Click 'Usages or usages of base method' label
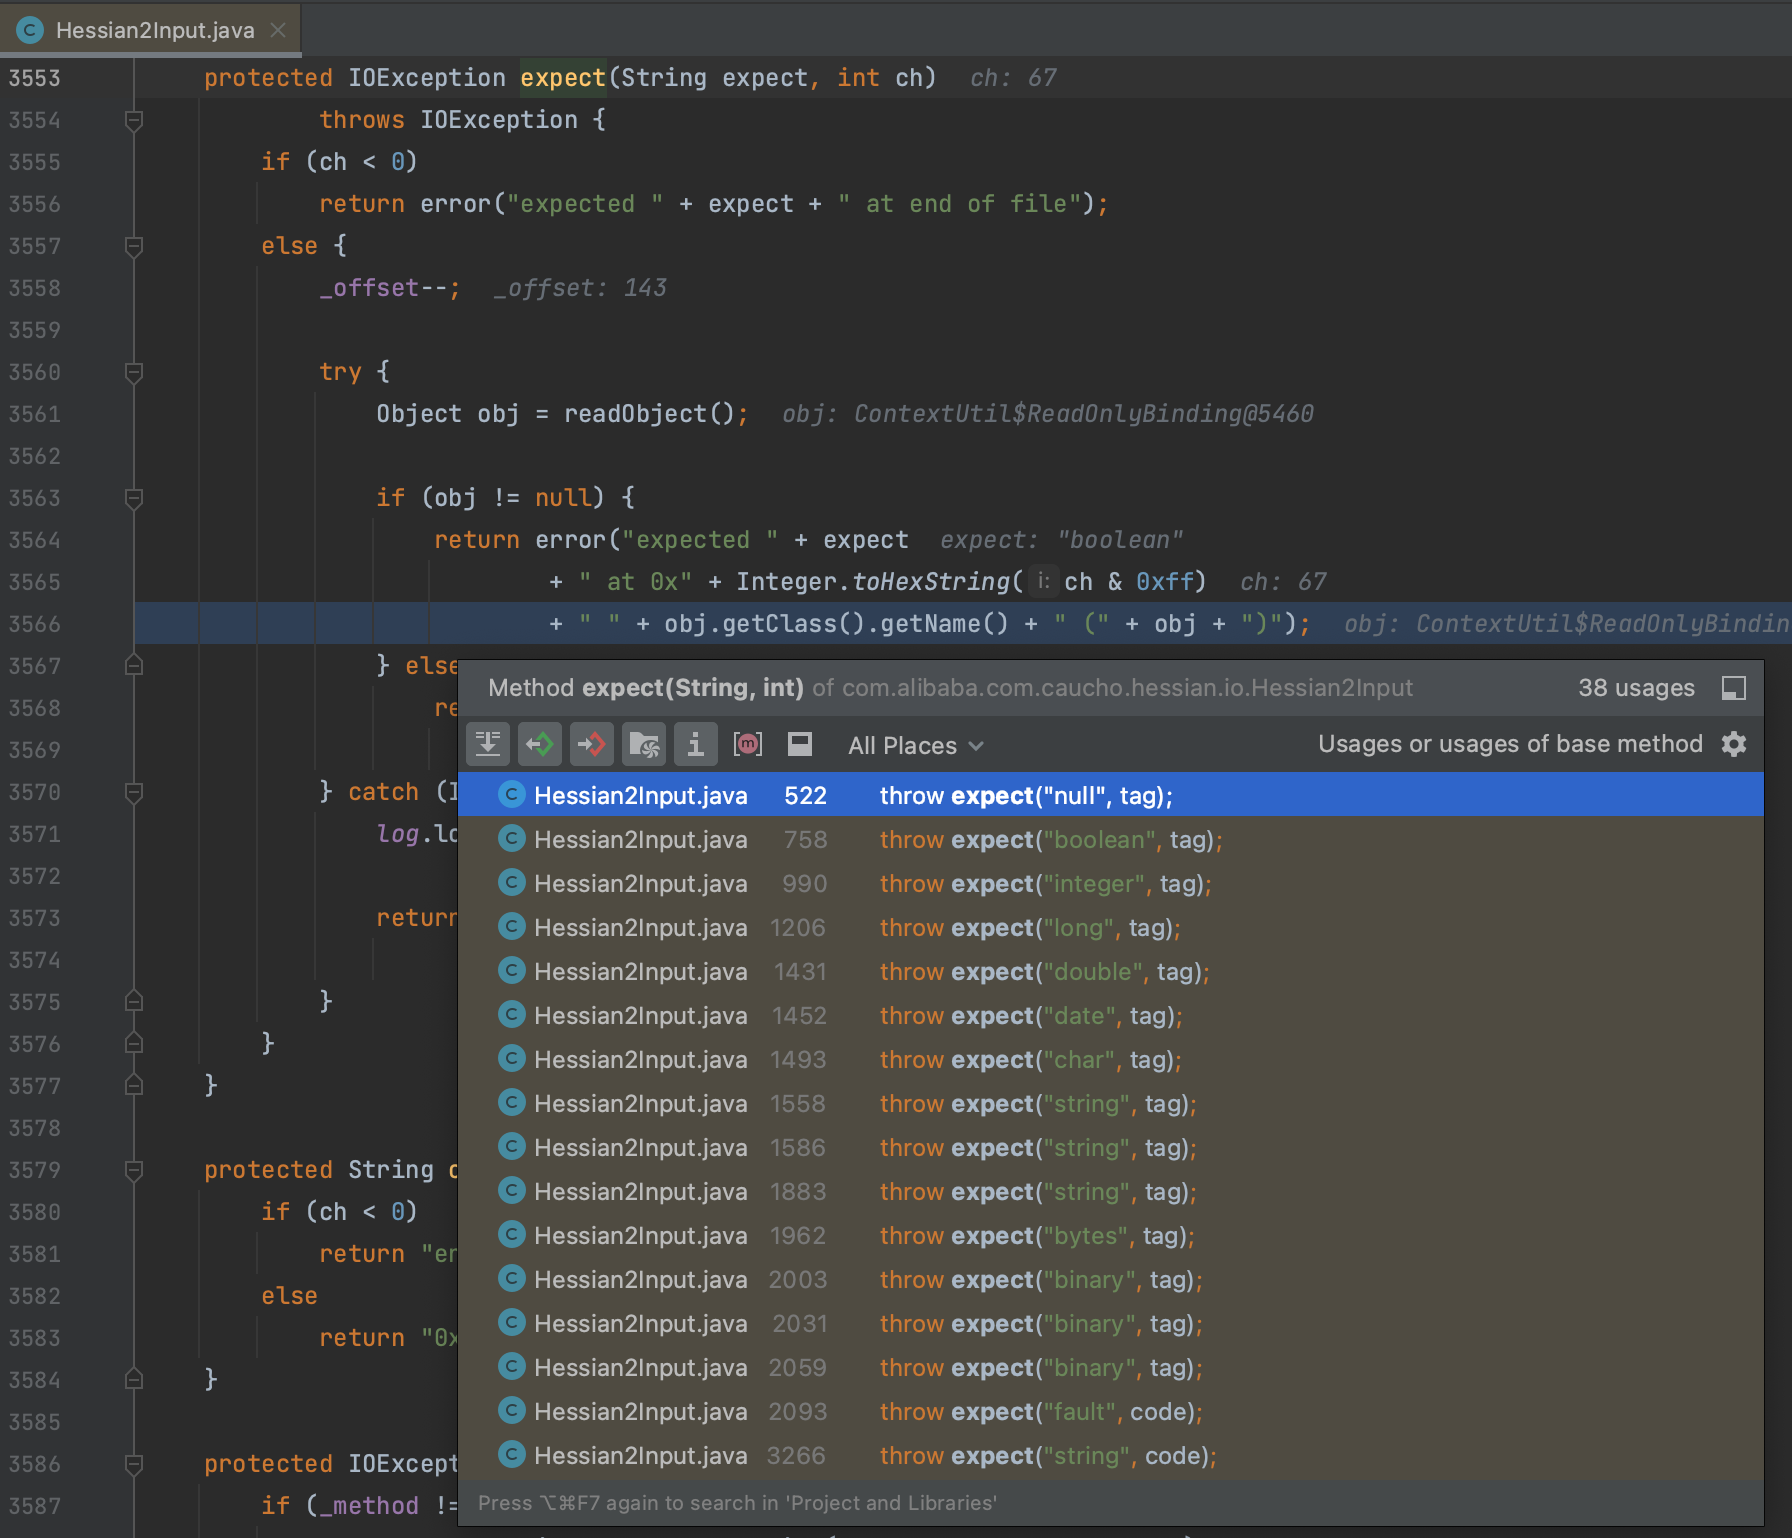Viewport: 1792px width, 1538px height. pos(1510,744)
